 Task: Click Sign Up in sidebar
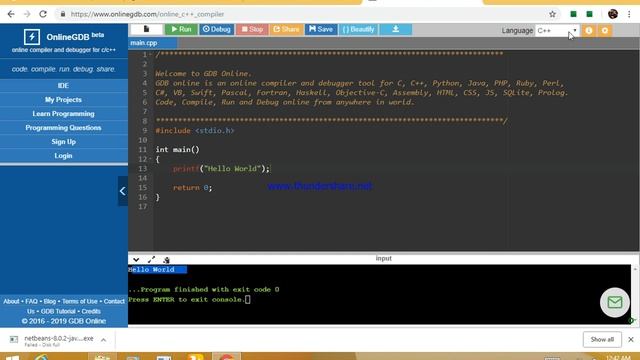tap(63, 142)
